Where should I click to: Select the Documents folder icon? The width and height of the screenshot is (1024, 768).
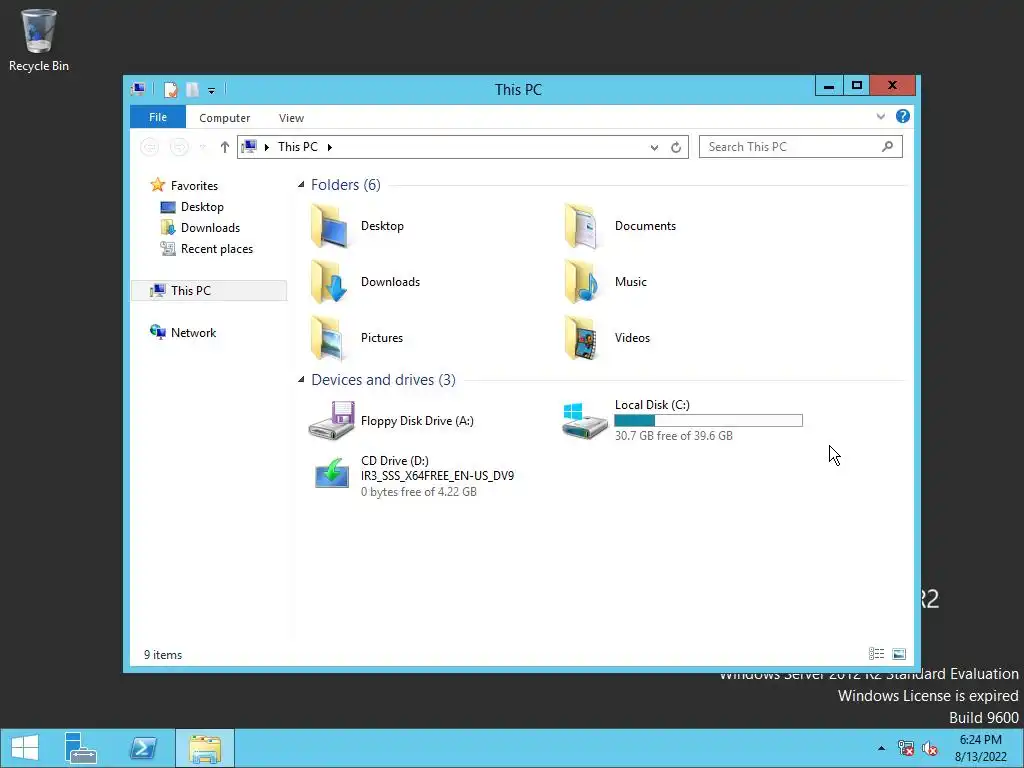point(581,226)
